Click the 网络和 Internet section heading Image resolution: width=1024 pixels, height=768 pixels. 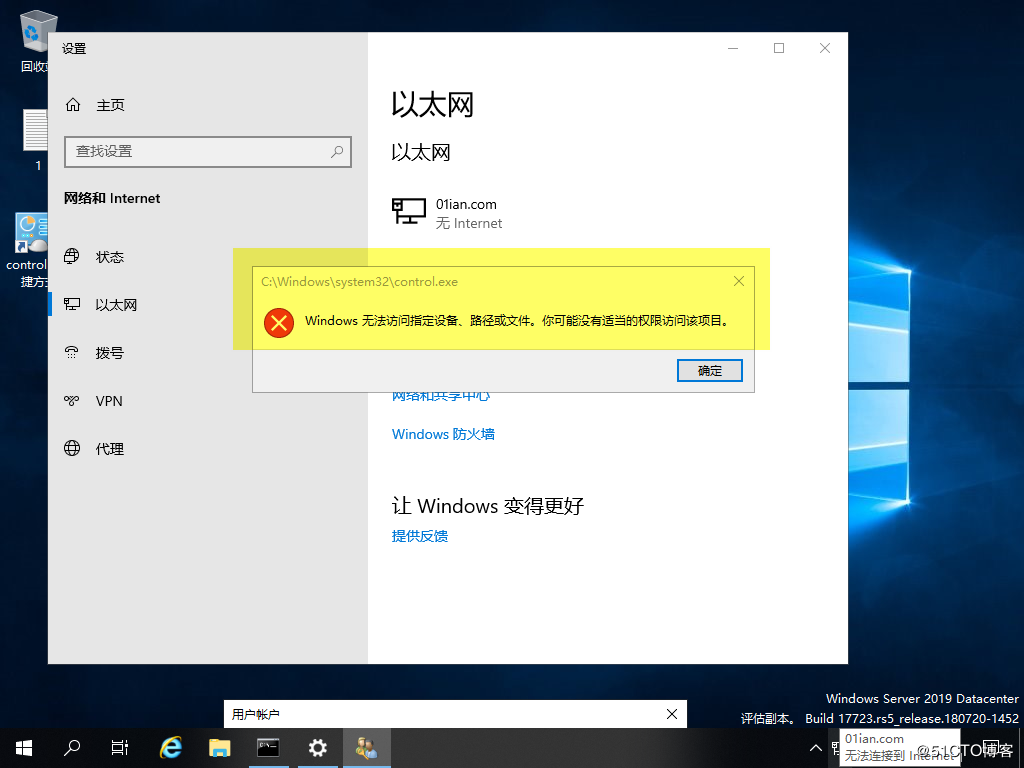coord(112,199)
